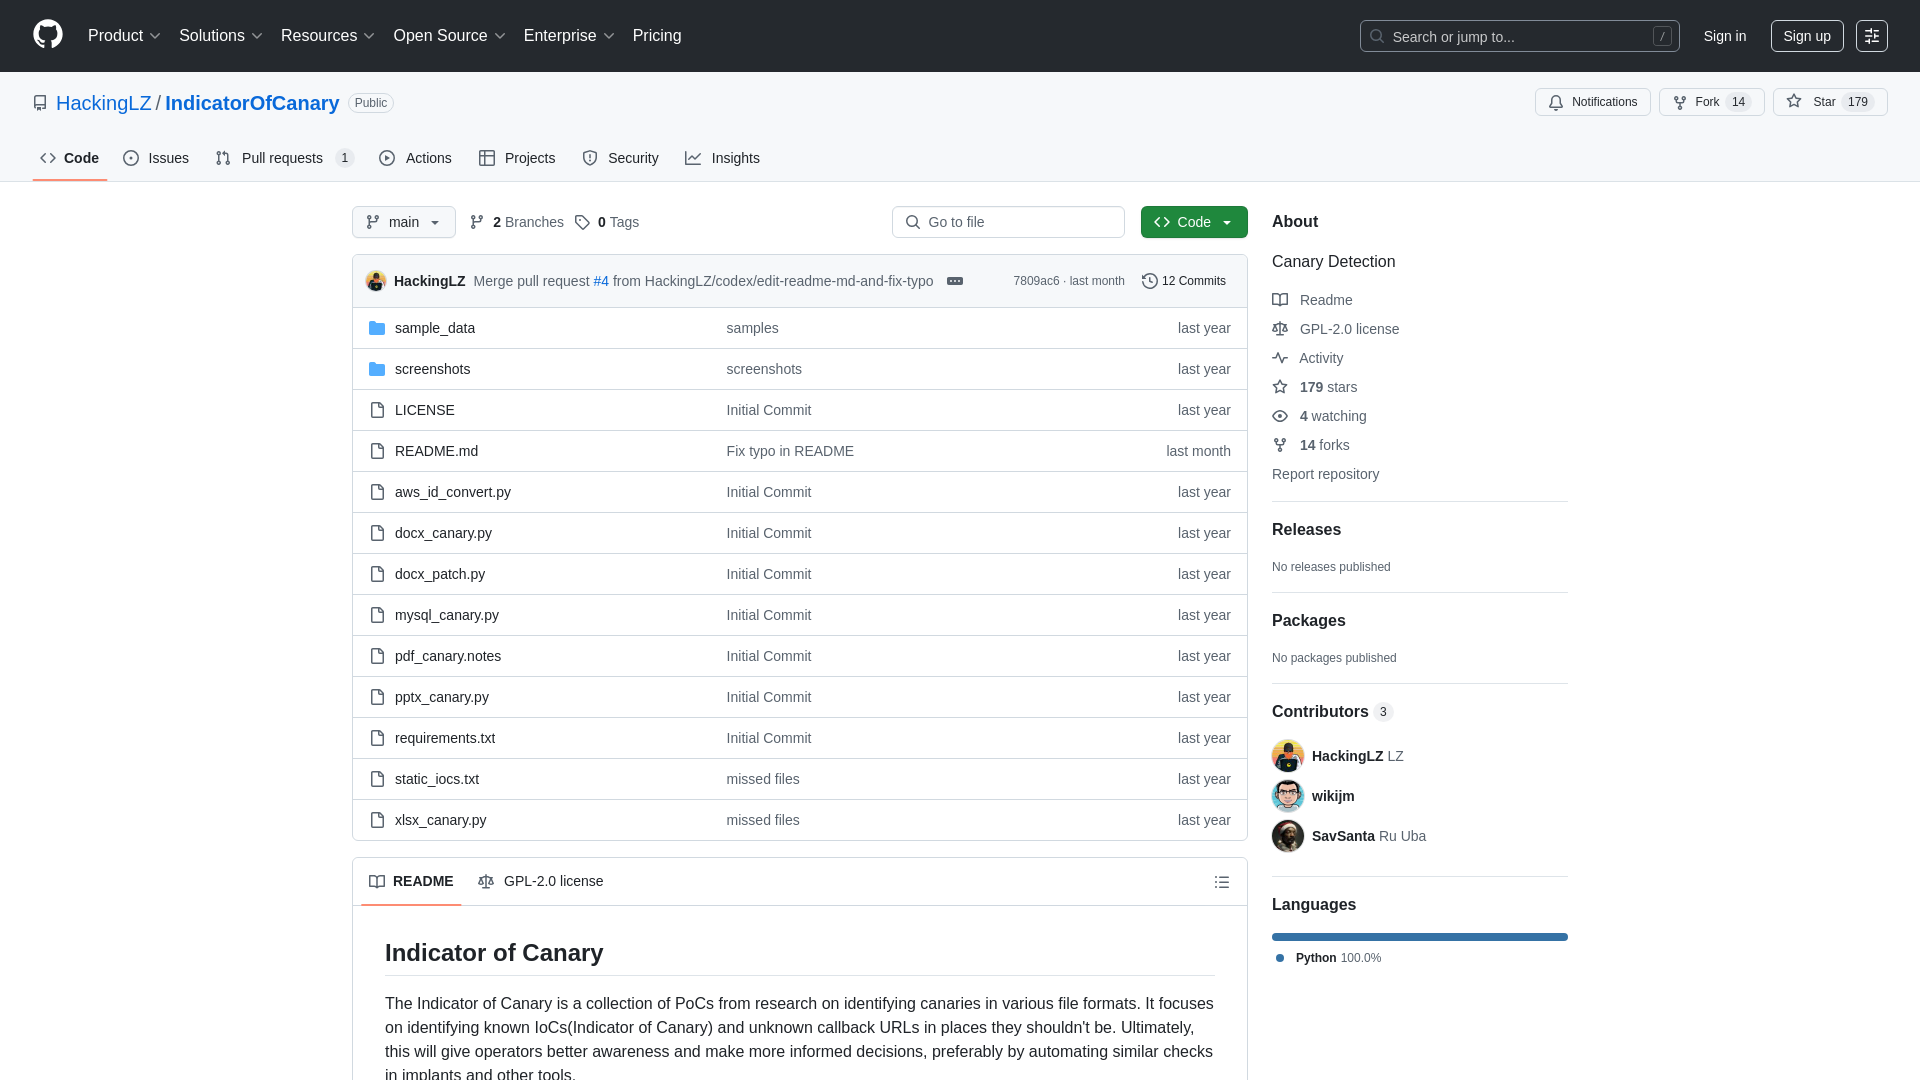Open the main branch selector dropdown
Viewport: 1920px width, 1080px height.
pos(404,222)
